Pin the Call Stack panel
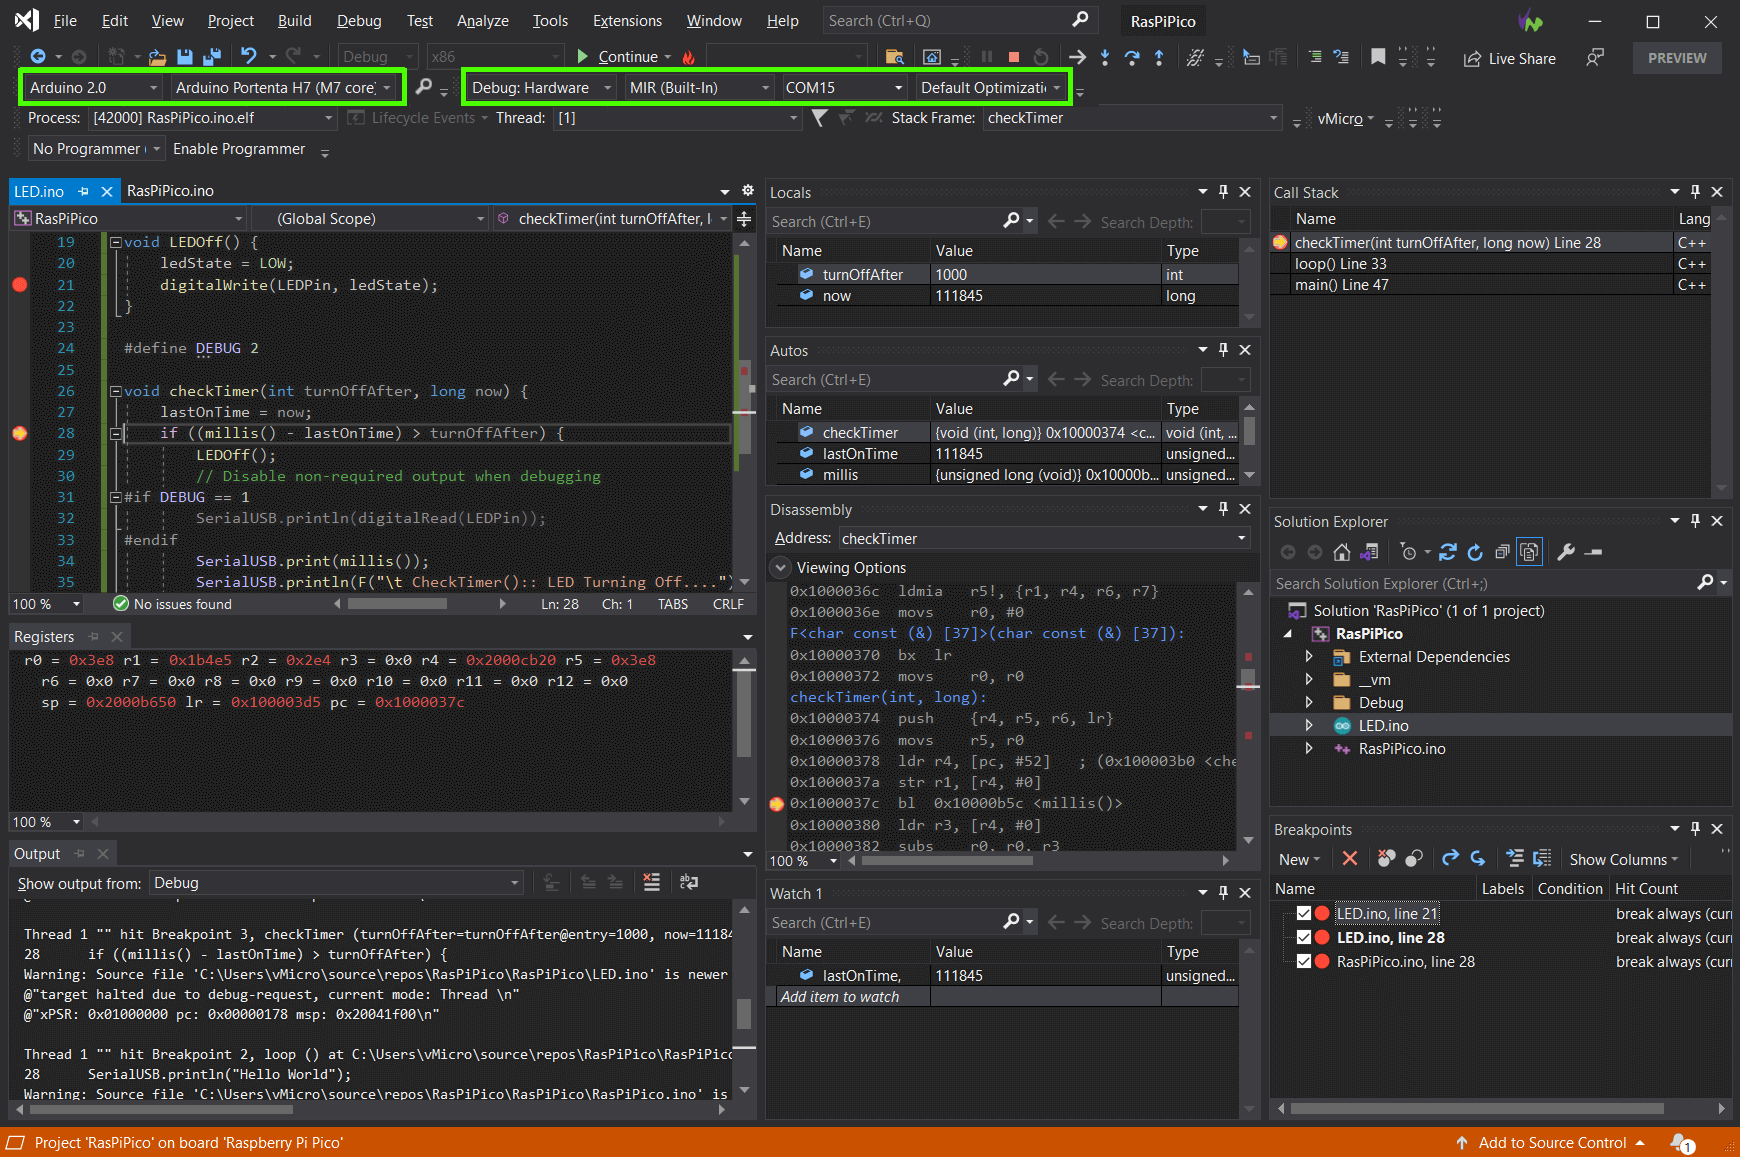The height and width of the screenshot is (1157, 1740). tap(1695, 191)
